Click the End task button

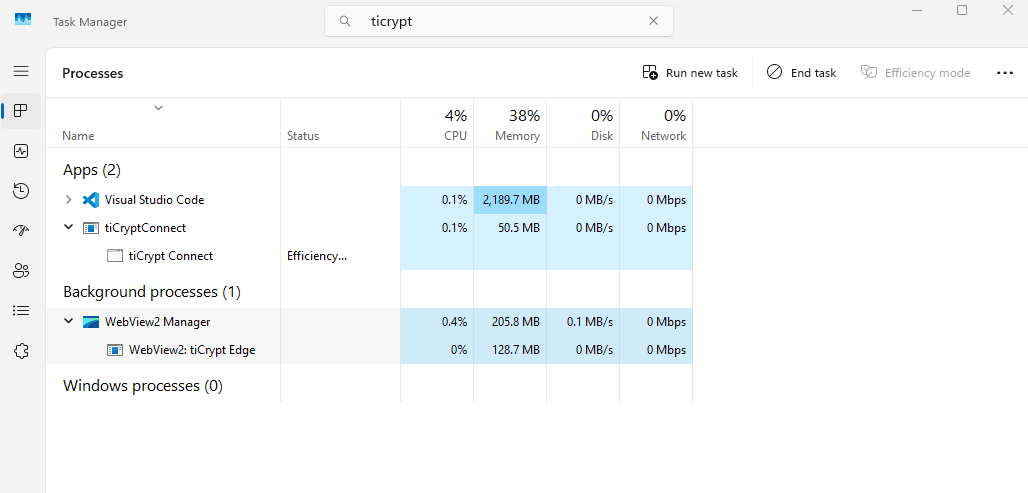pos(801,73)
